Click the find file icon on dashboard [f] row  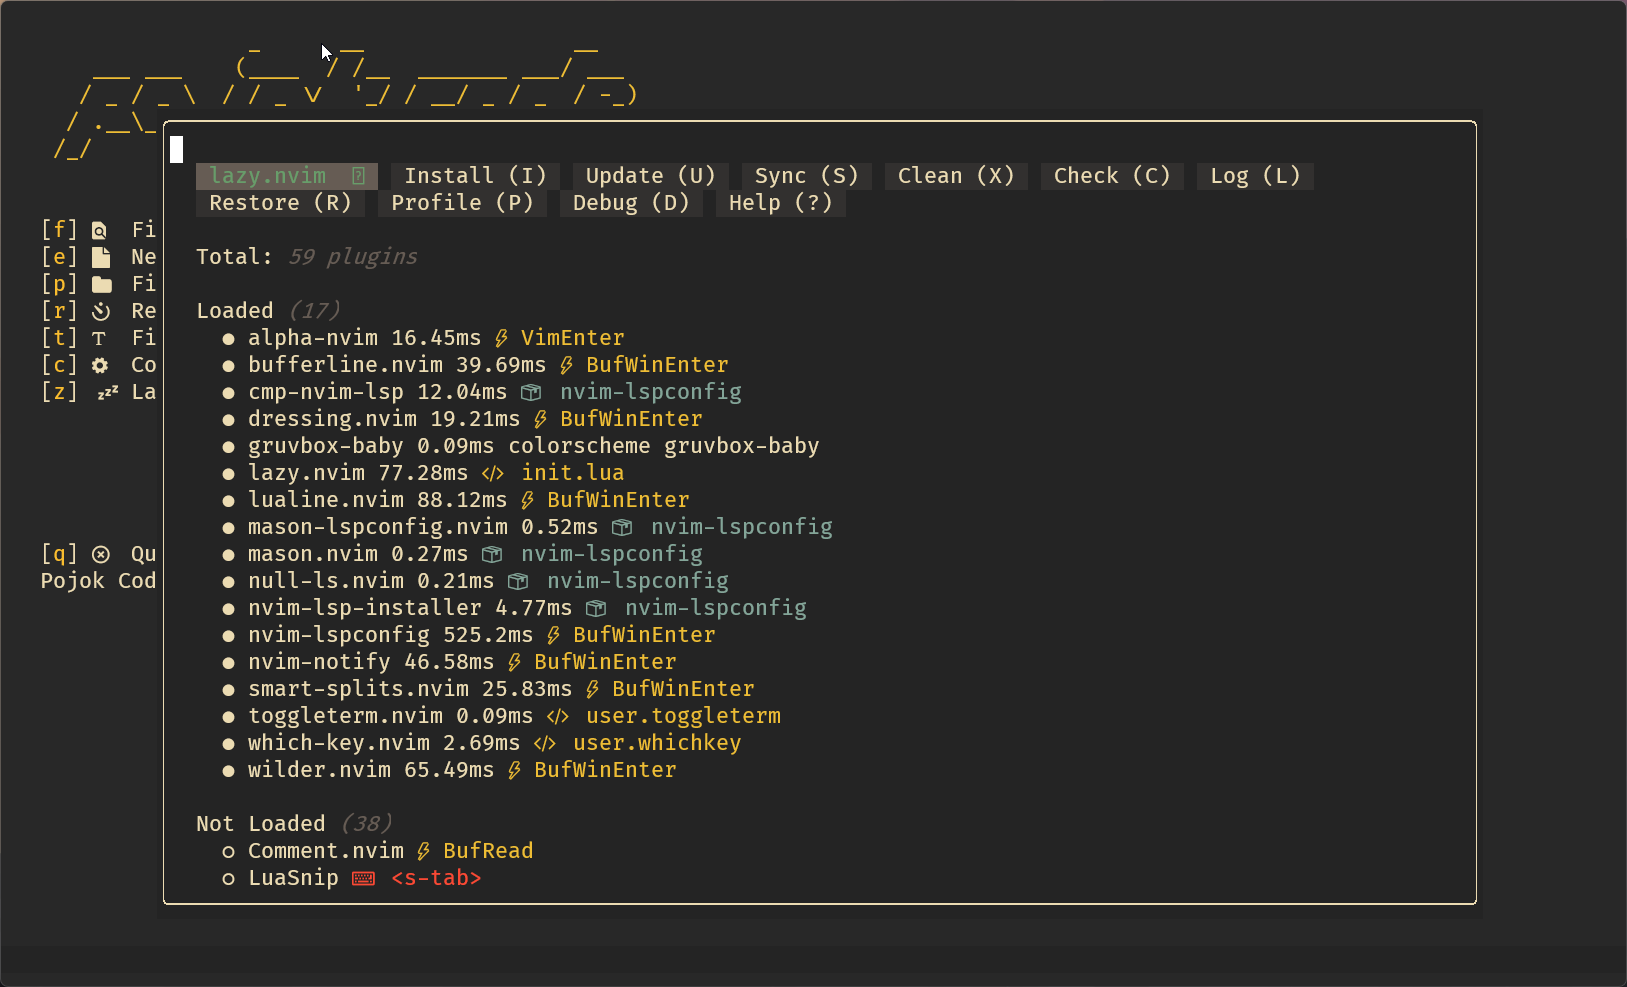pos(100,231)
